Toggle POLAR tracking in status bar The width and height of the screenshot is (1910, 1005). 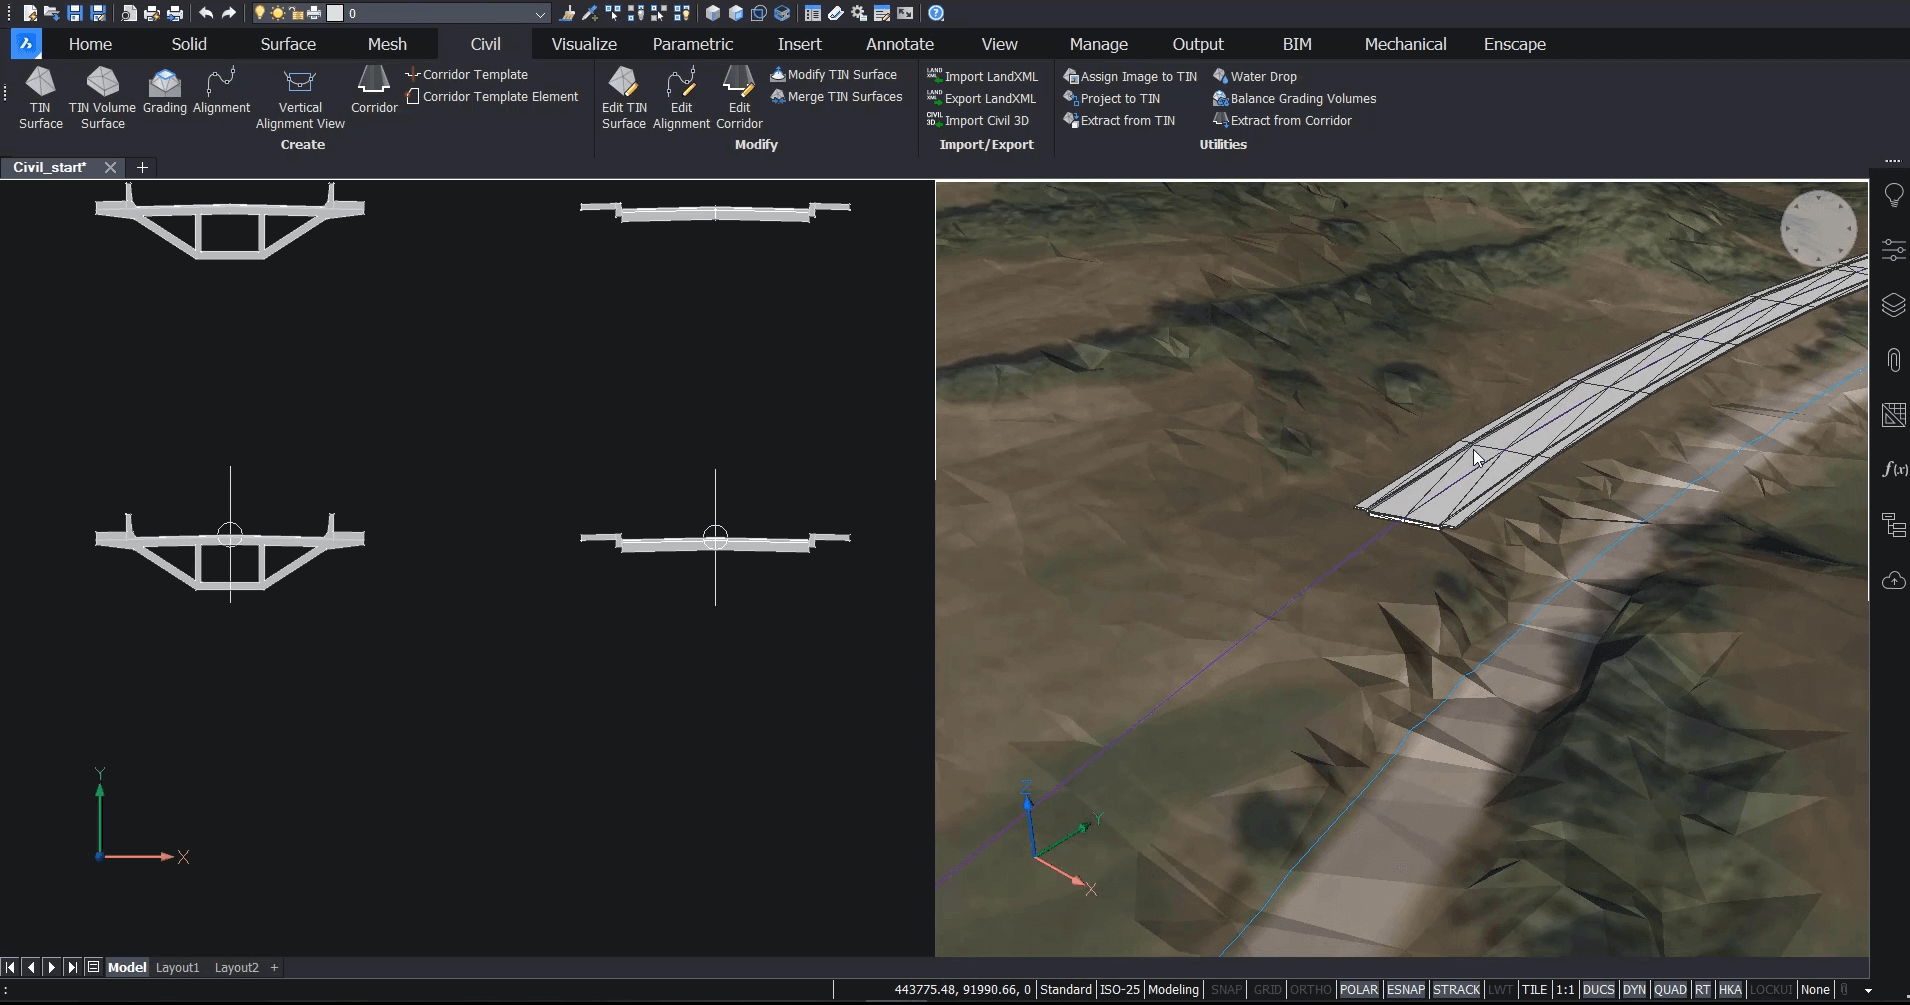click(1358, 989)
